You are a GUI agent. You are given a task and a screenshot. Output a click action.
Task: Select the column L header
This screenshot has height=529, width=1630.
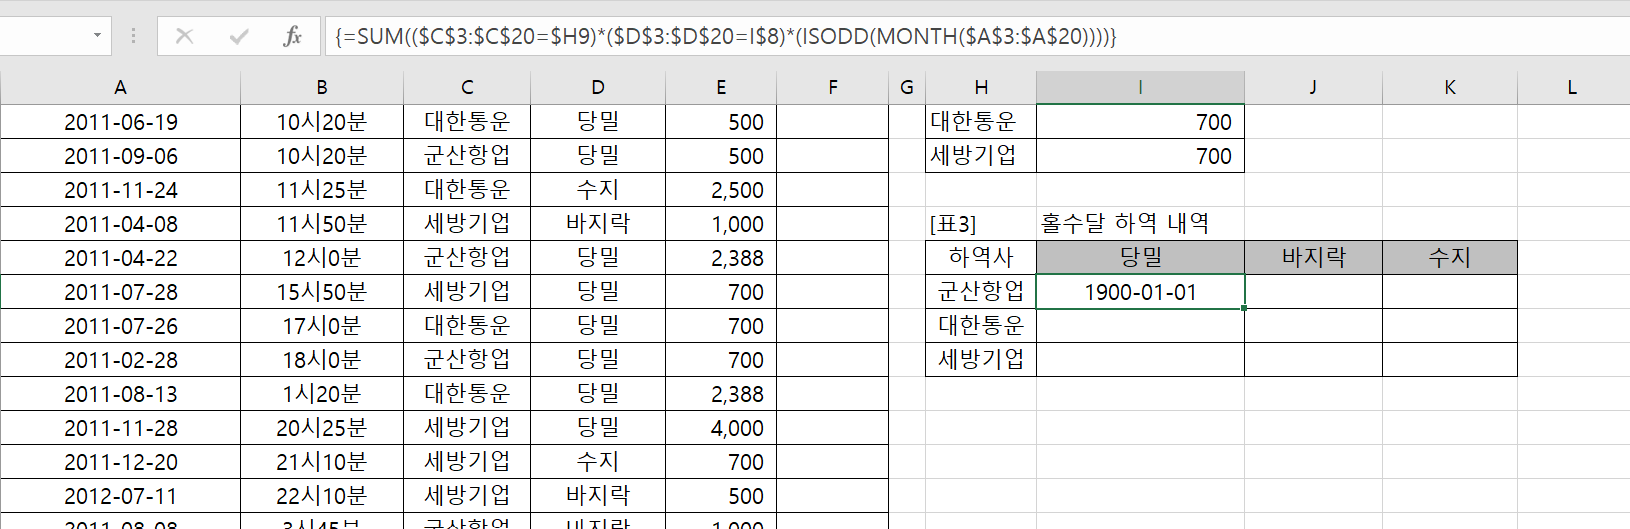click(x=1572, y=88)
